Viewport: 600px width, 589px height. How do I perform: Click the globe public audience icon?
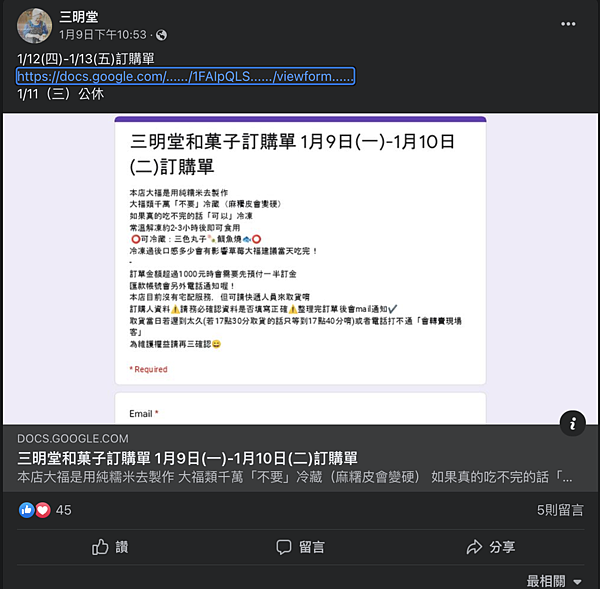pos(161,35)
